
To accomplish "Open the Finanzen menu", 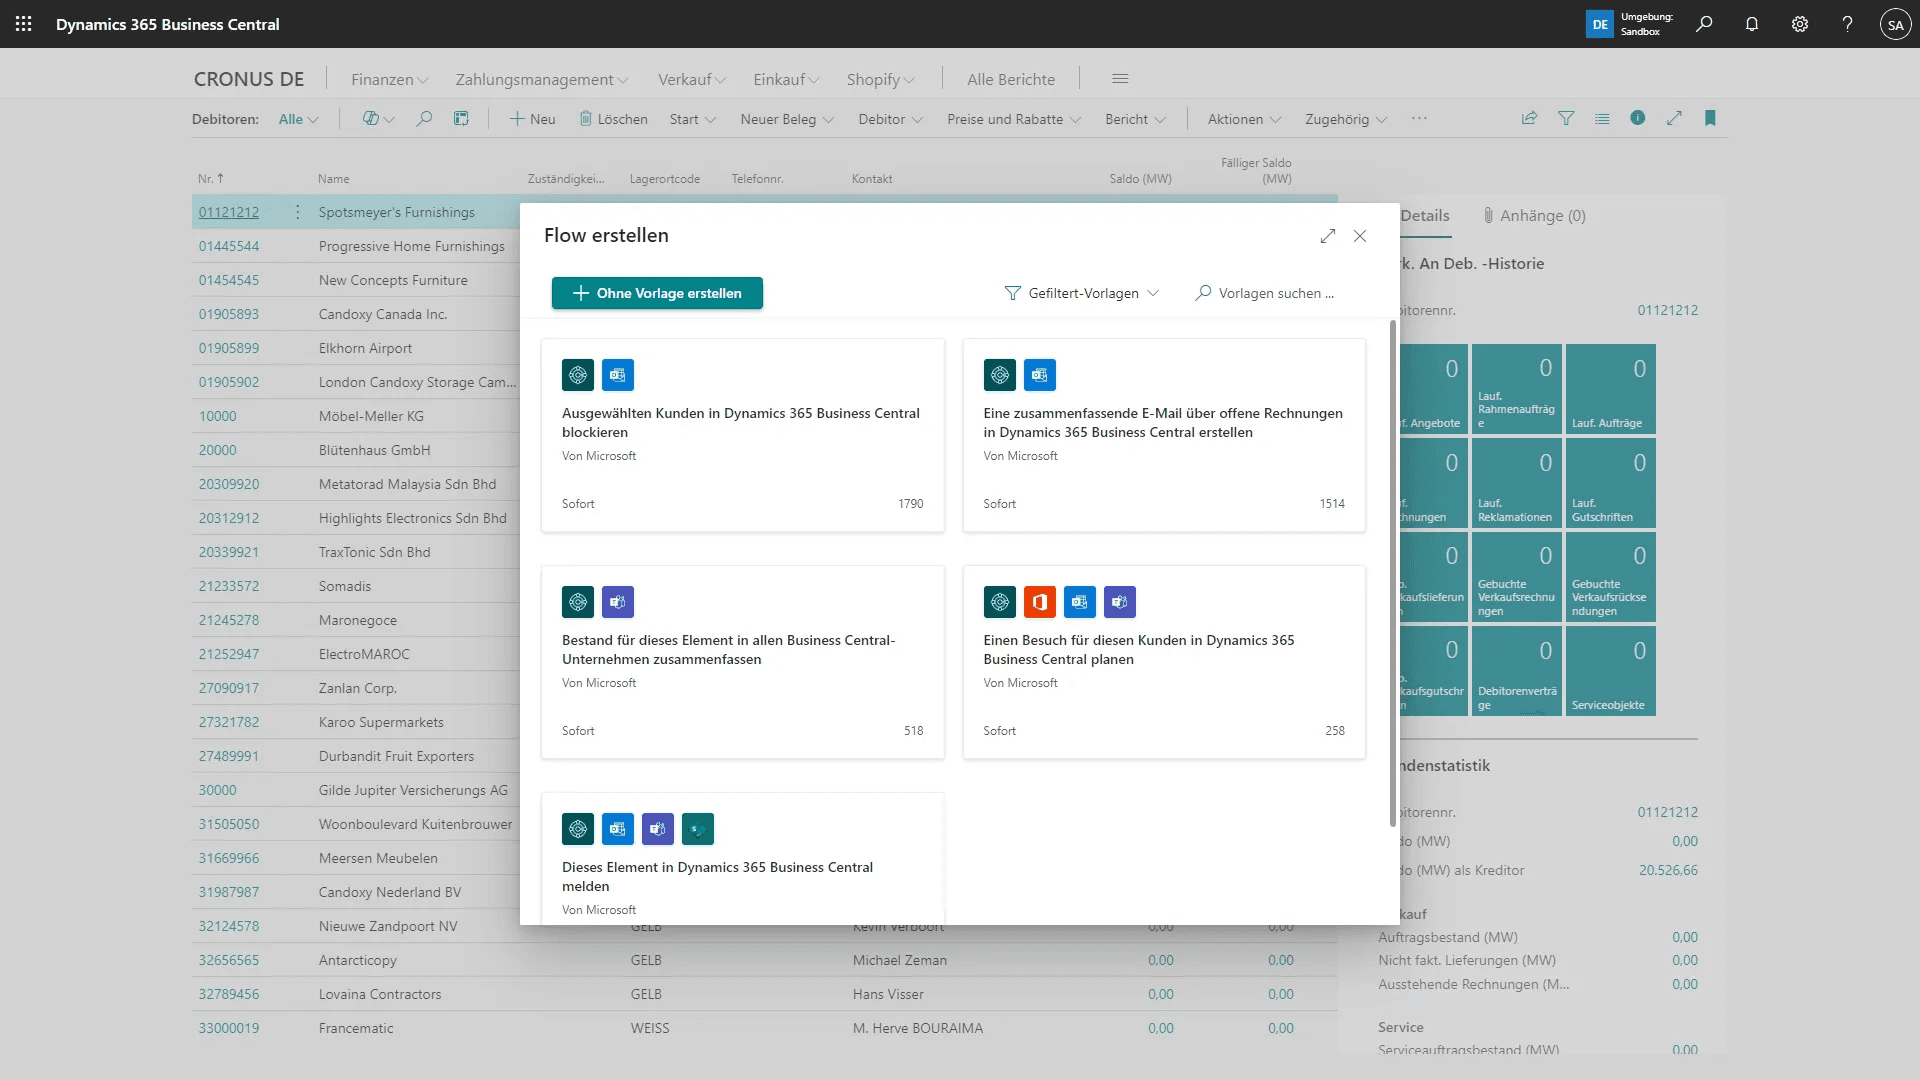I will (389, 79).
